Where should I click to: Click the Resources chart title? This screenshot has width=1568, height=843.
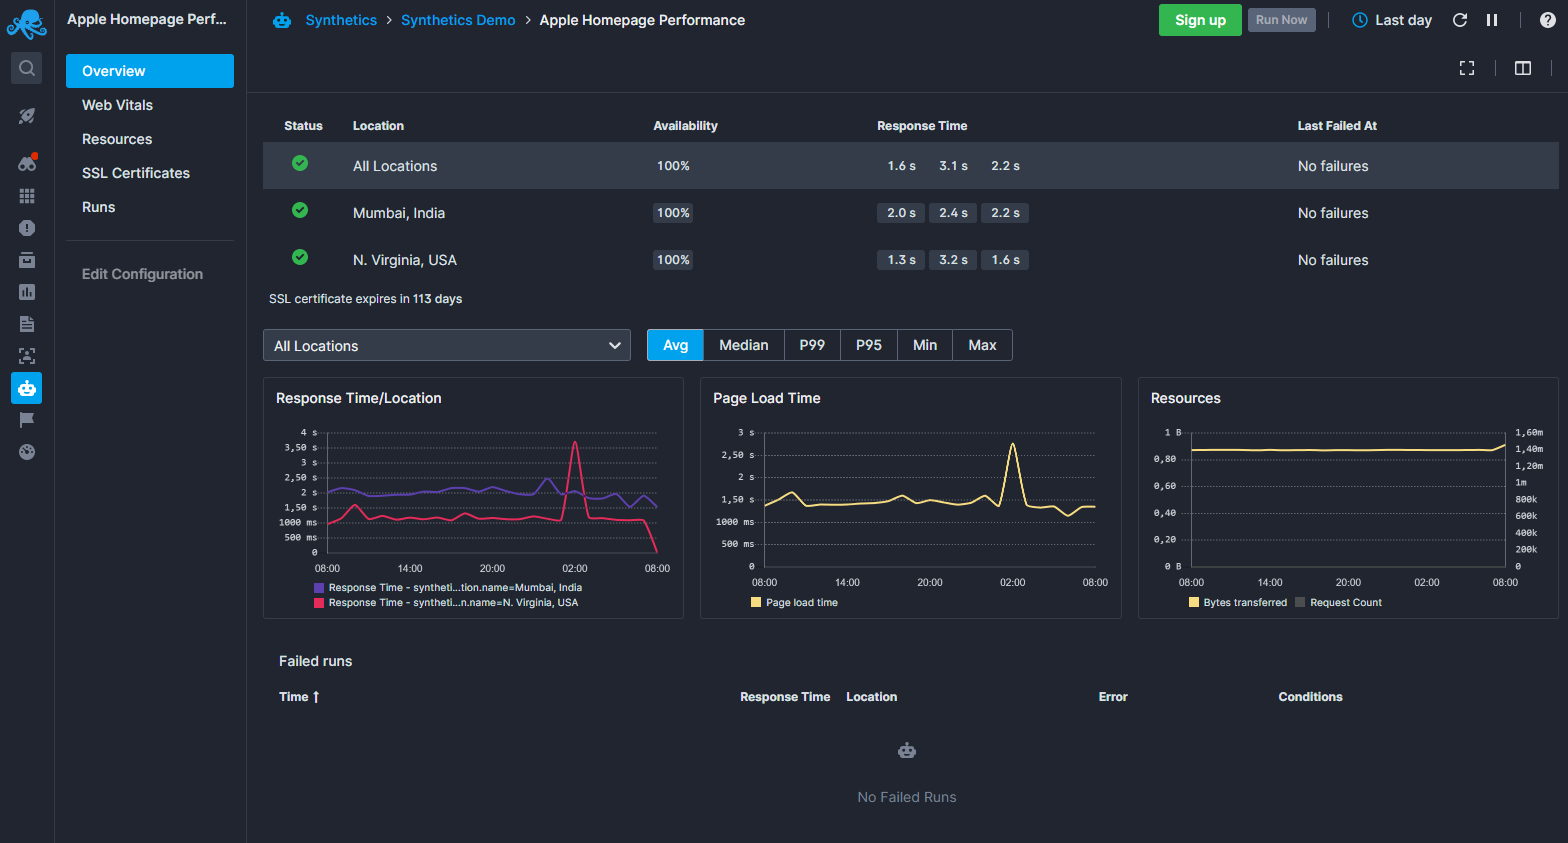pyautogui.click(x=1186, y=398)
